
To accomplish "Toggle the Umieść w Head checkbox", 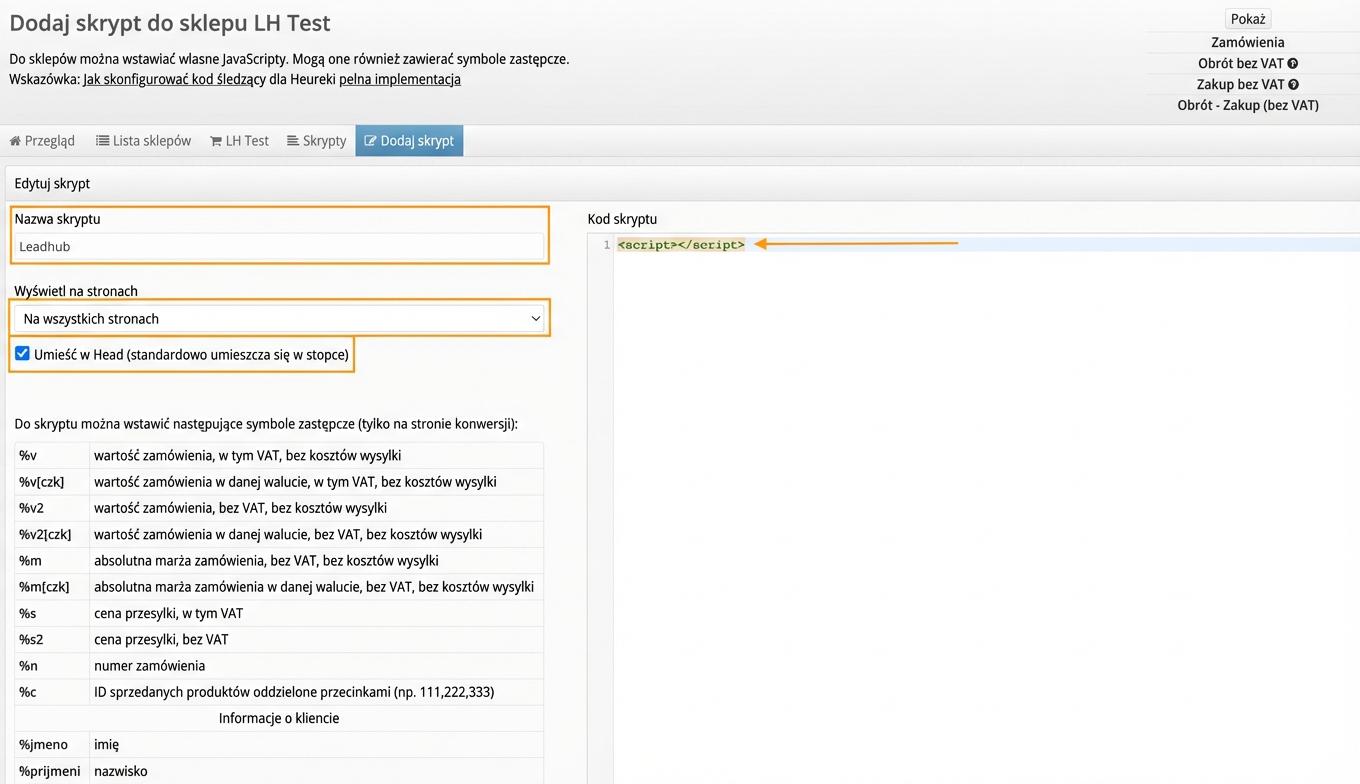I will 22,354.
